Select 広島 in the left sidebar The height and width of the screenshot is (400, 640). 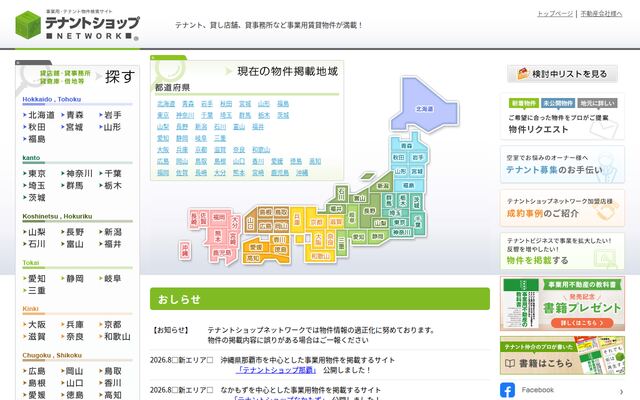[x=37, y=371]
